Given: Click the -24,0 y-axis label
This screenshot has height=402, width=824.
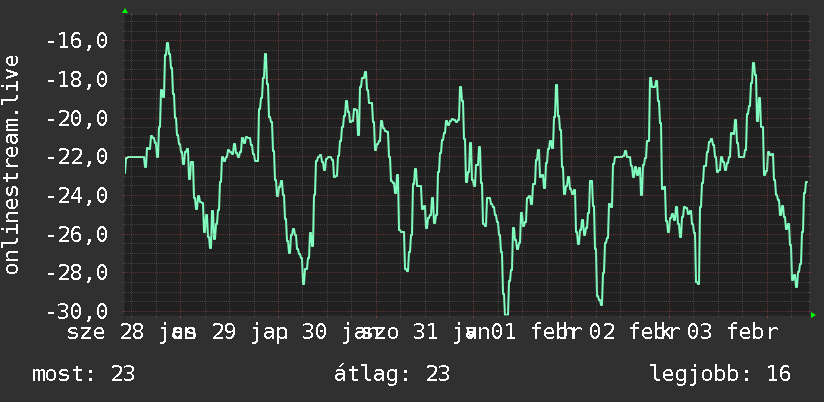Looking at the screenshot, I should coord(77,196).
